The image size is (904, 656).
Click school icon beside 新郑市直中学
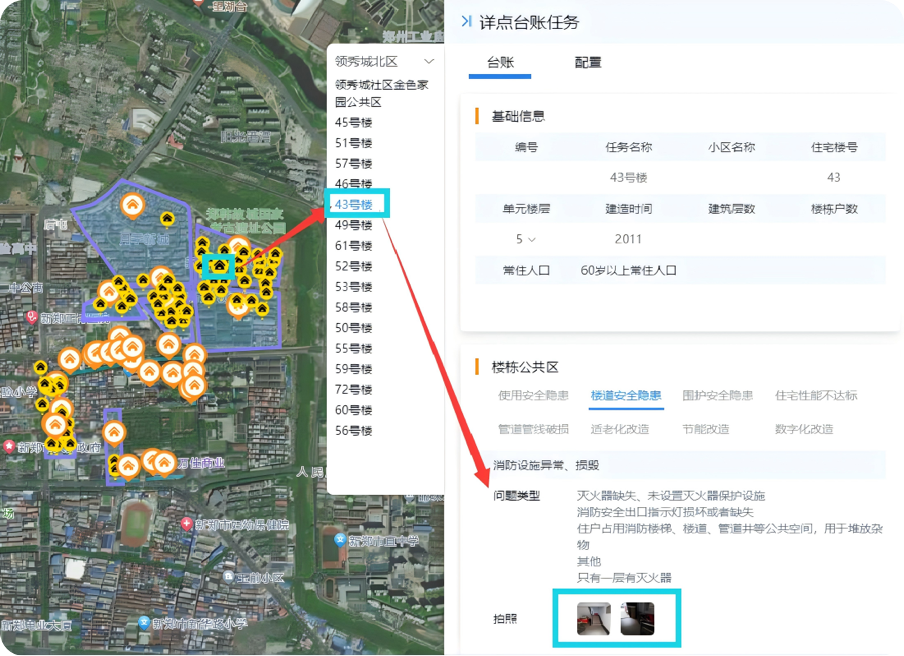(x=341, y=540)
